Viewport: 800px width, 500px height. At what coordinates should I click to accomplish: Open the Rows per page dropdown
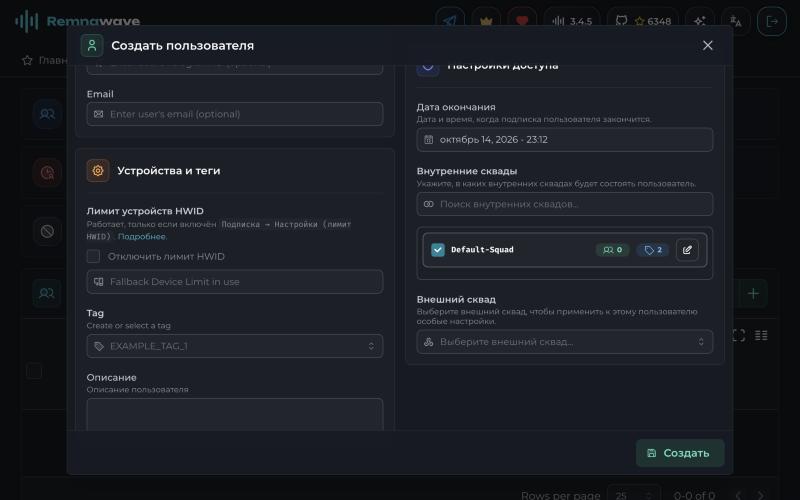pos(634,495)
